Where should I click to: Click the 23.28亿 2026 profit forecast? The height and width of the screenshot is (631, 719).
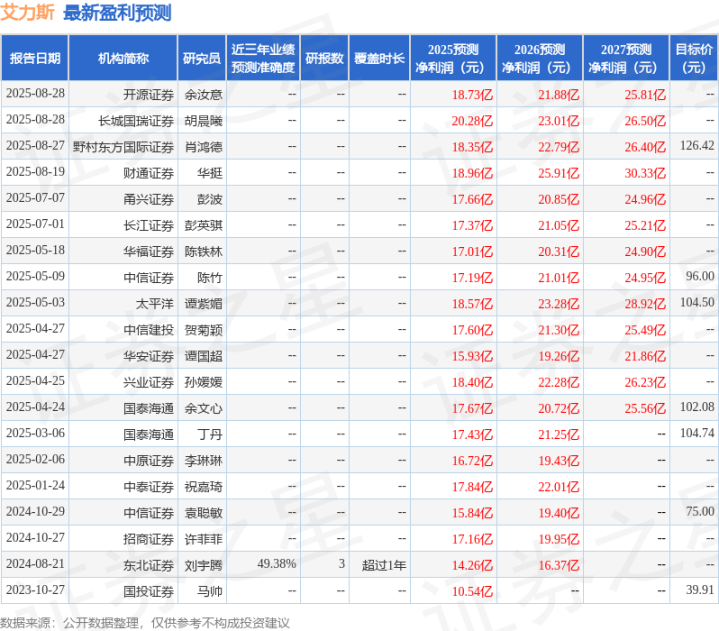[559, 304]
